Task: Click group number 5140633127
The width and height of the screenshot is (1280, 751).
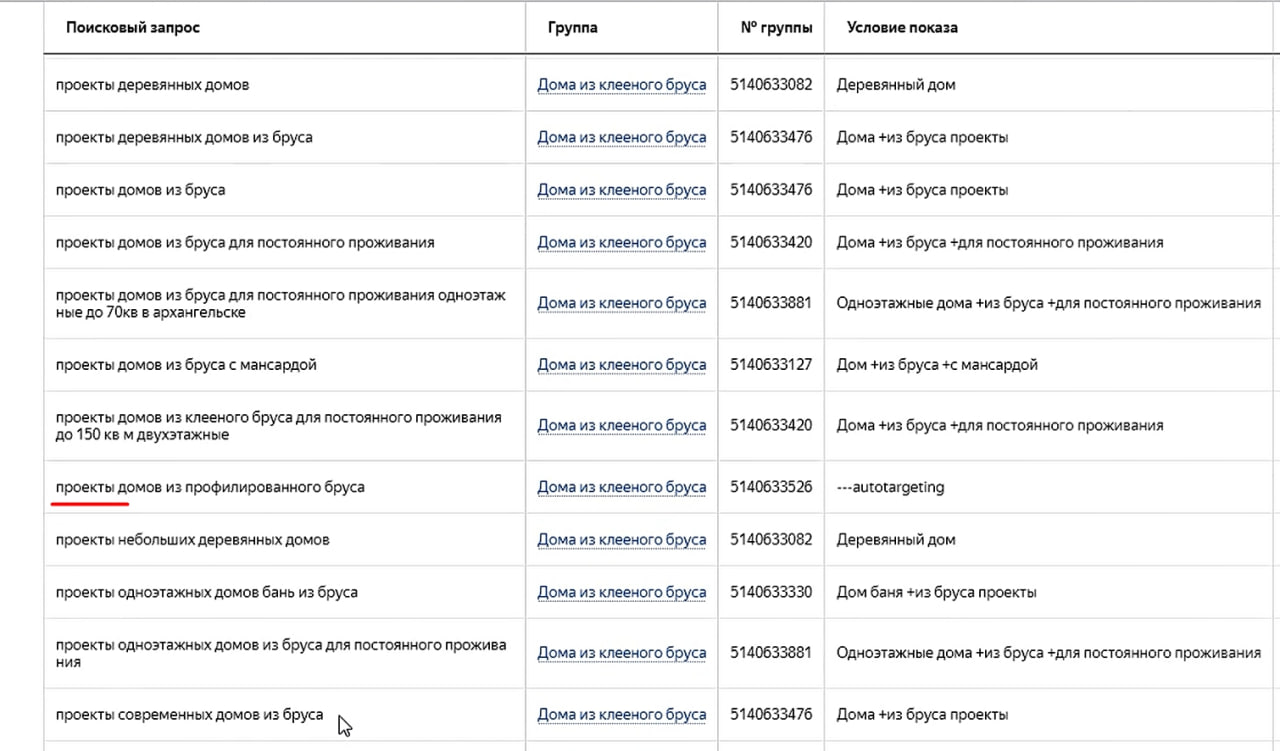Action: click(x=771, y=365)
